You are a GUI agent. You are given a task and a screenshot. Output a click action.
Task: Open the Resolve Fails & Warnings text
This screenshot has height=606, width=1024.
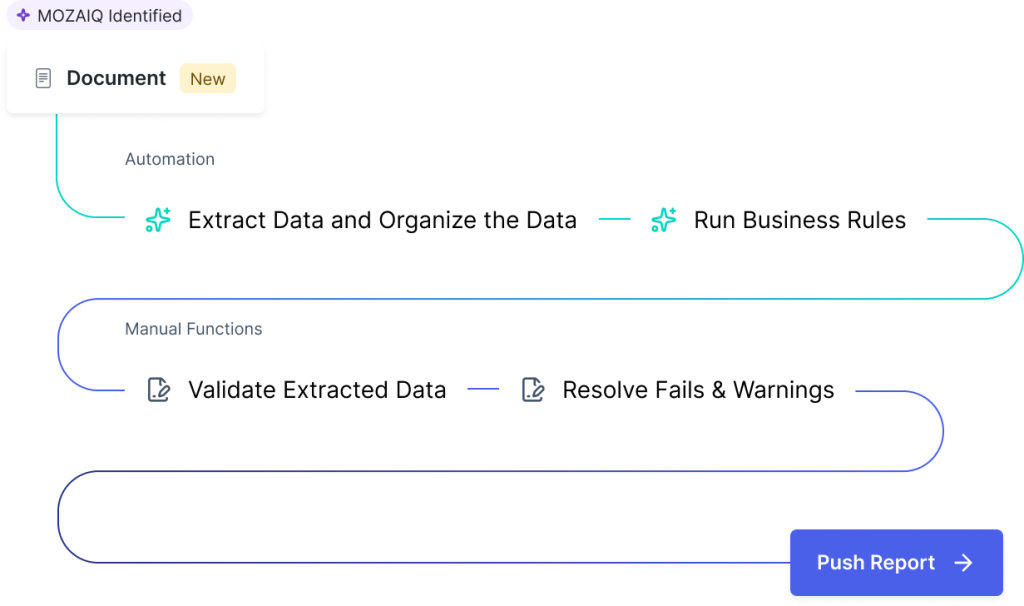coord(698,390)
